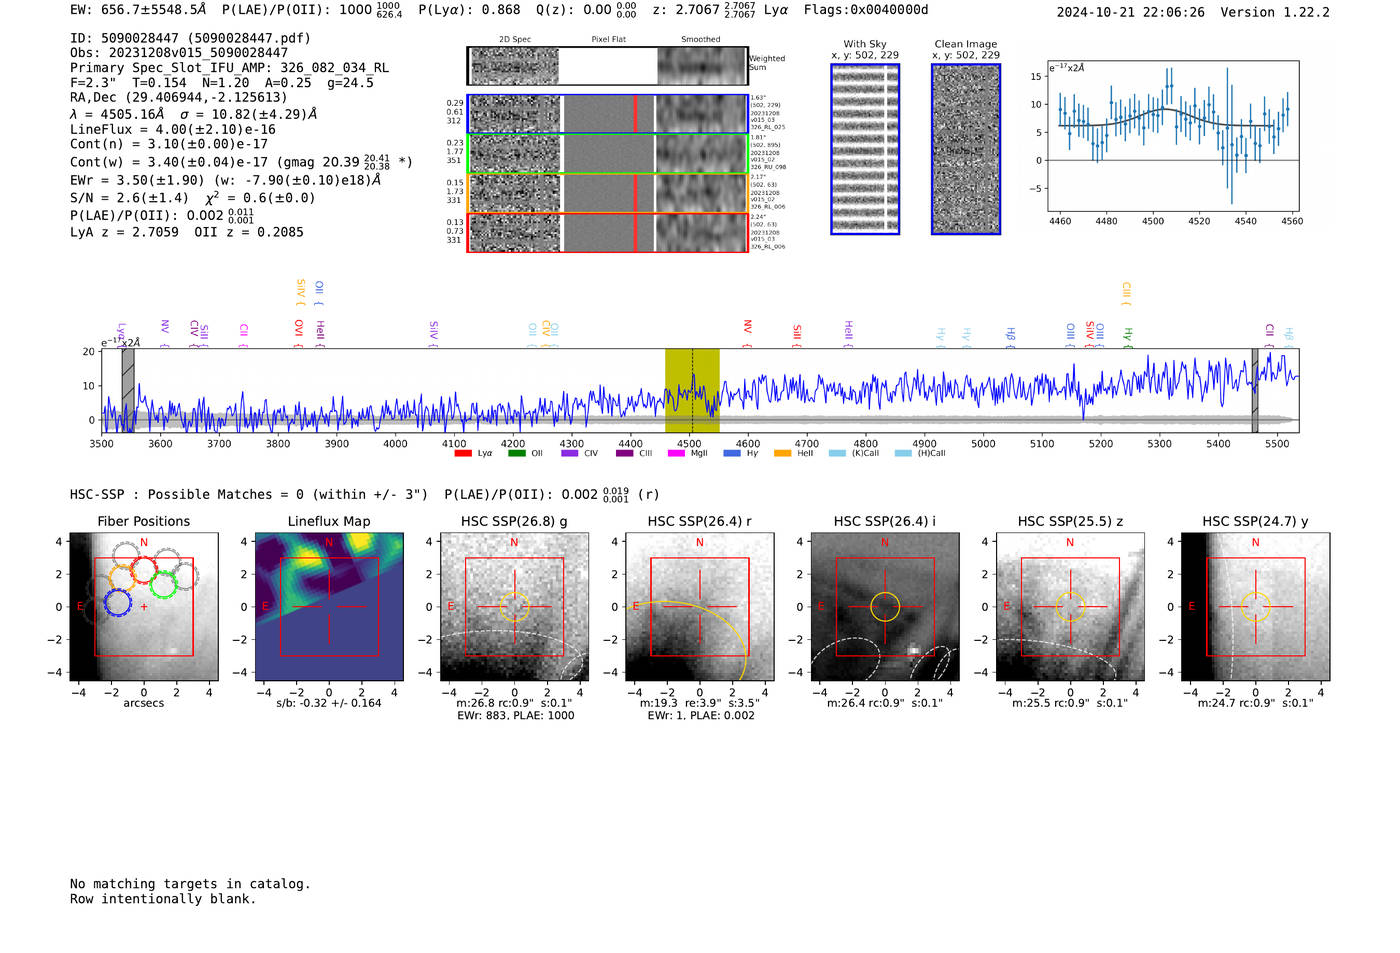Click the Version 1.22.2 label
This screenshot has width=1400, height=953.
1275,12
